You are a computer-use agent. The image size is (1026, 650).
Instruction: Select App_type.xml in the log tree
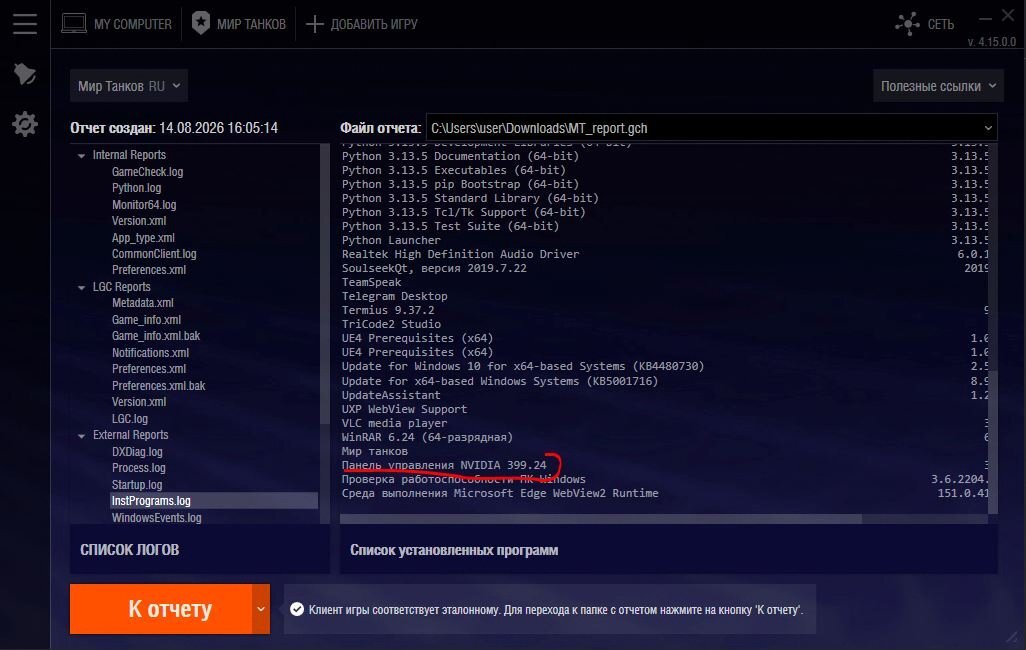(143, 238)
